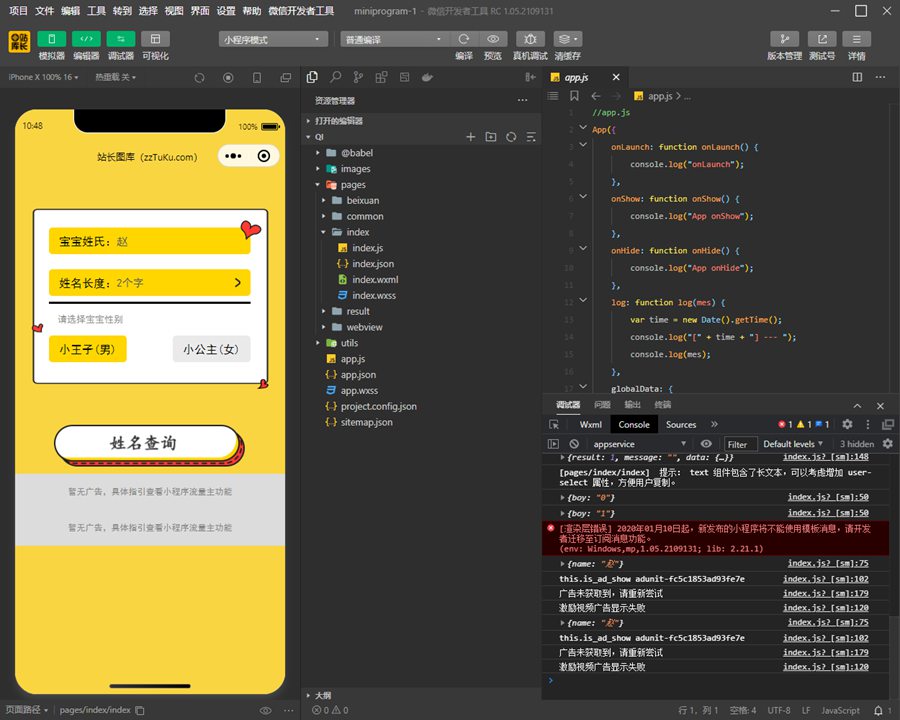Clear the console with the block icon
Viewport: 900px width, 720px height.
point(574,444)
